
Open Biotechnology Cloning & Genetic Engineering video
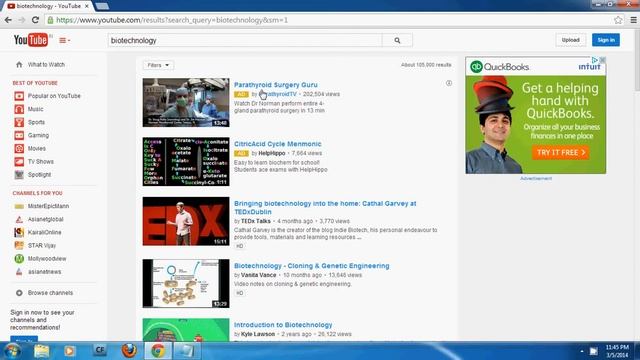pos(311,266)
